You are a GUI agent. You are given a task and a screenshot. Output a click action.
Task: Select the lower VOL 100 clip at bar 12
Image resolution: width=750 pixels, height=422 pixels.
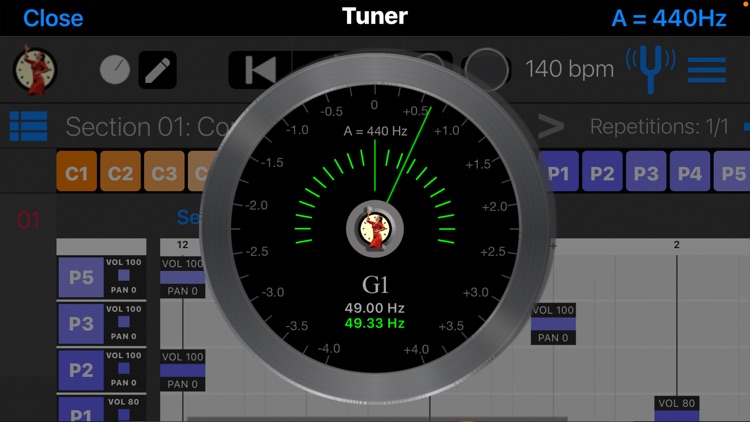pyautogui.click(x=182, y=370)
